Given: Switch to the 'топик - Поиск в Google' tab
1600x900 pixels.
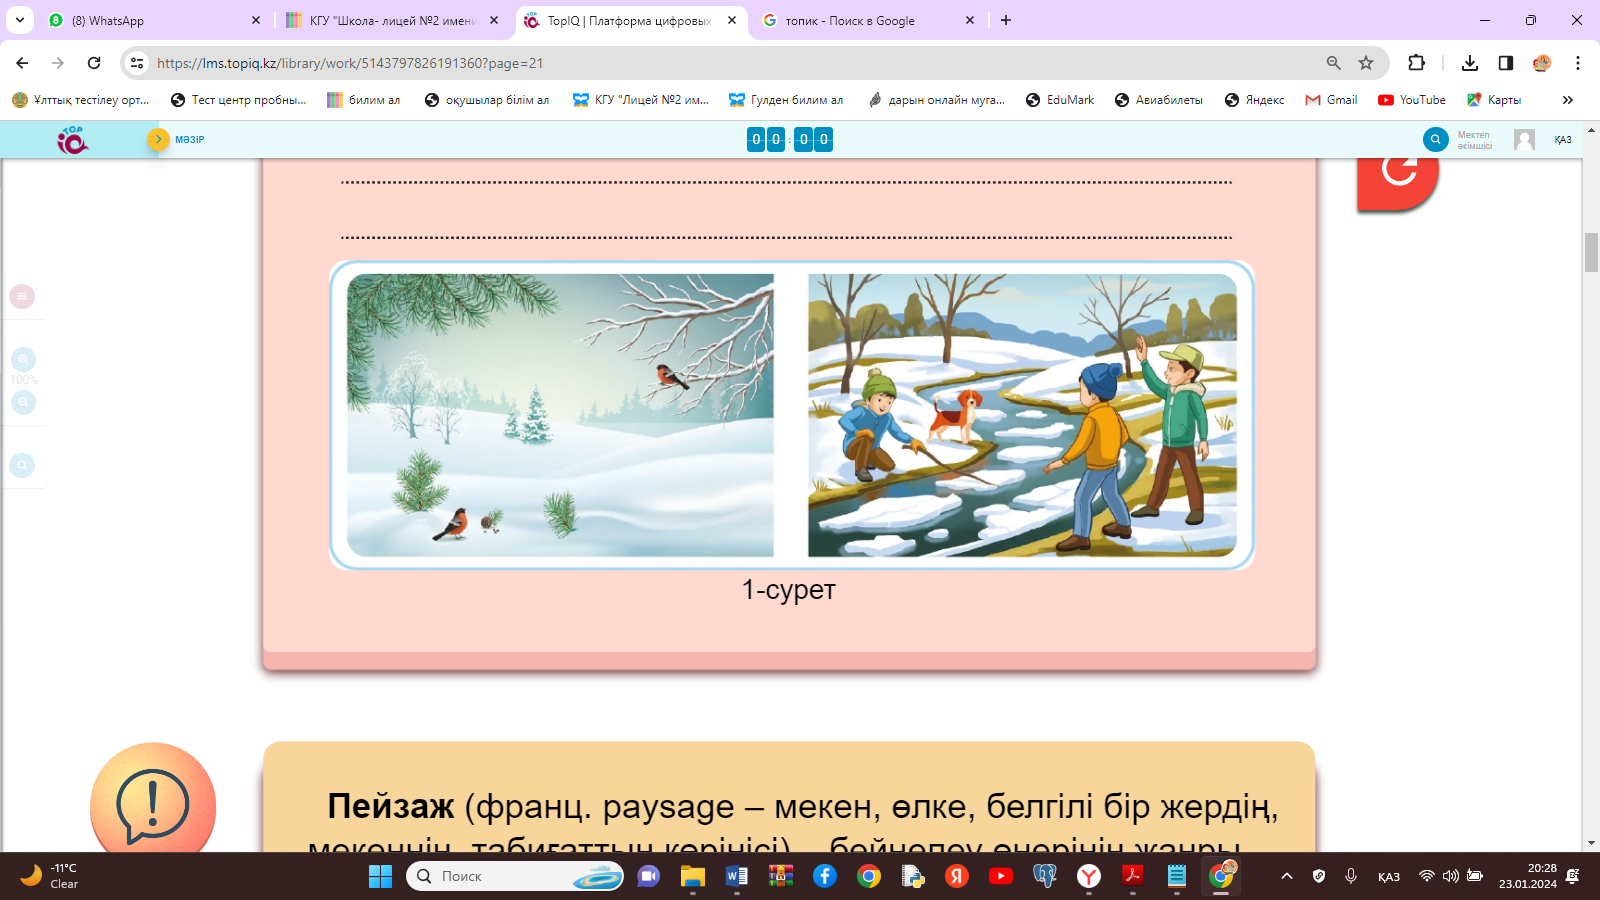Looking at the screenshot, I should click(x=868, y=20).
